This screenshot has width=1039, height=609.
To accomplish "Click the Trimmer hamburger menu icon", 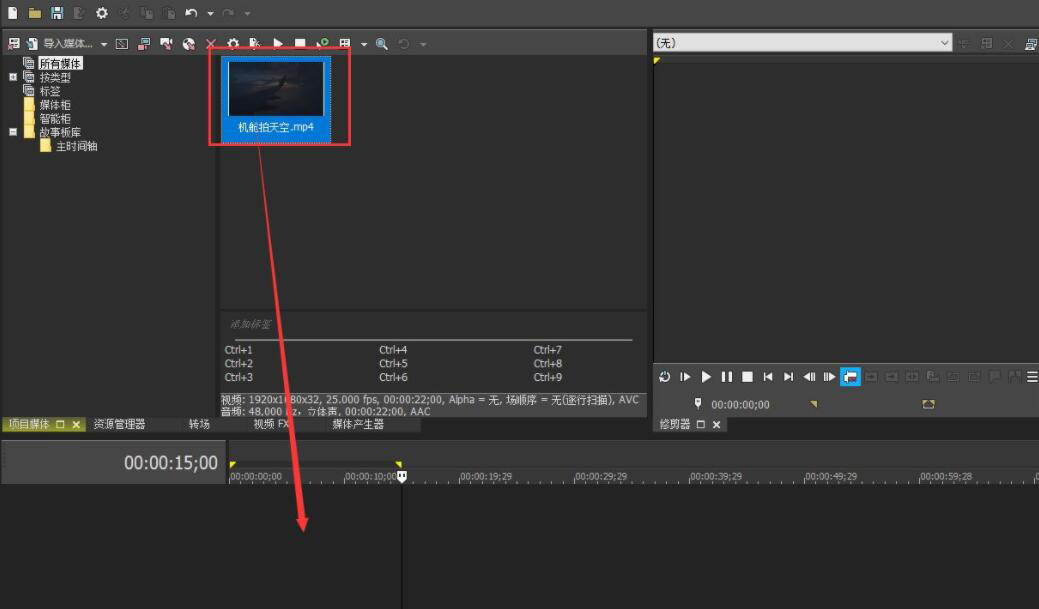I will [1032, 377].
